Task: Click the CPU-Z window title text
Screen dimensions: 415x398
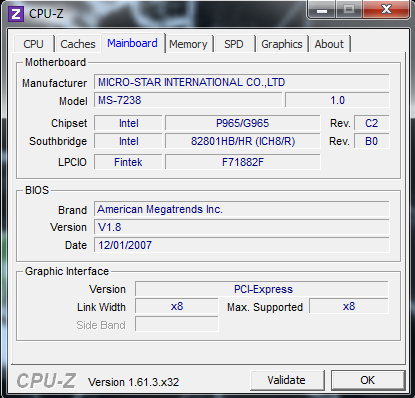Action: point(46,14)
